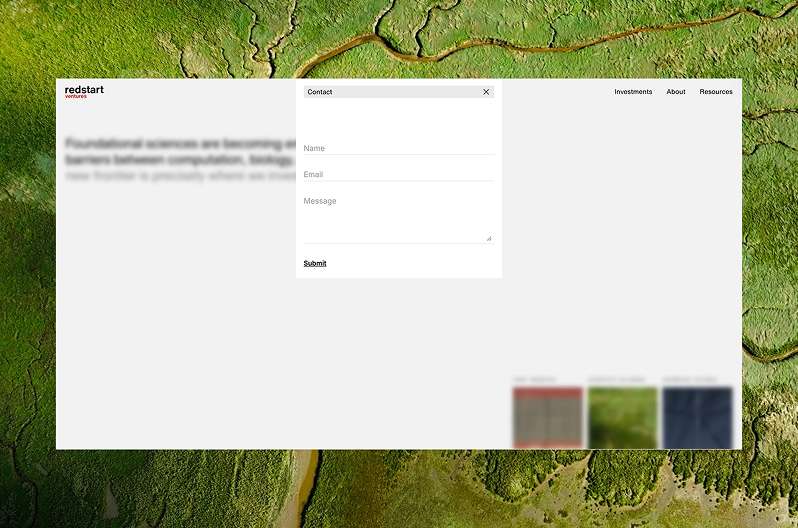This screenshot has height=528, width=798.
Task: Open the Resources navigation link
Action: pyautogui.click(x=715, y=92)
